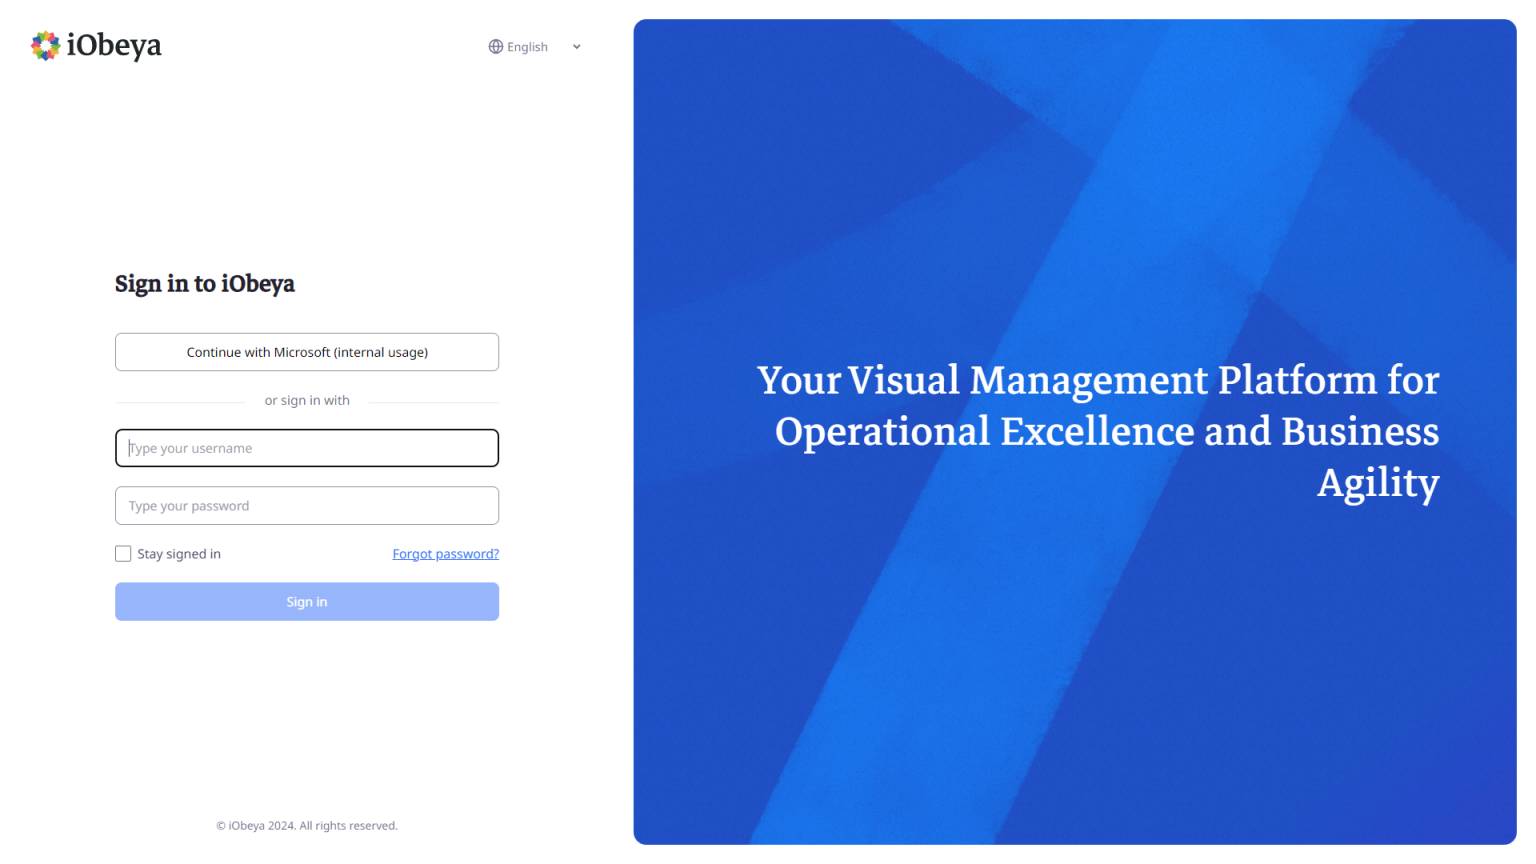Click the colorful iObeya flower logo
1536x864 pixels.
pos(45,46)
